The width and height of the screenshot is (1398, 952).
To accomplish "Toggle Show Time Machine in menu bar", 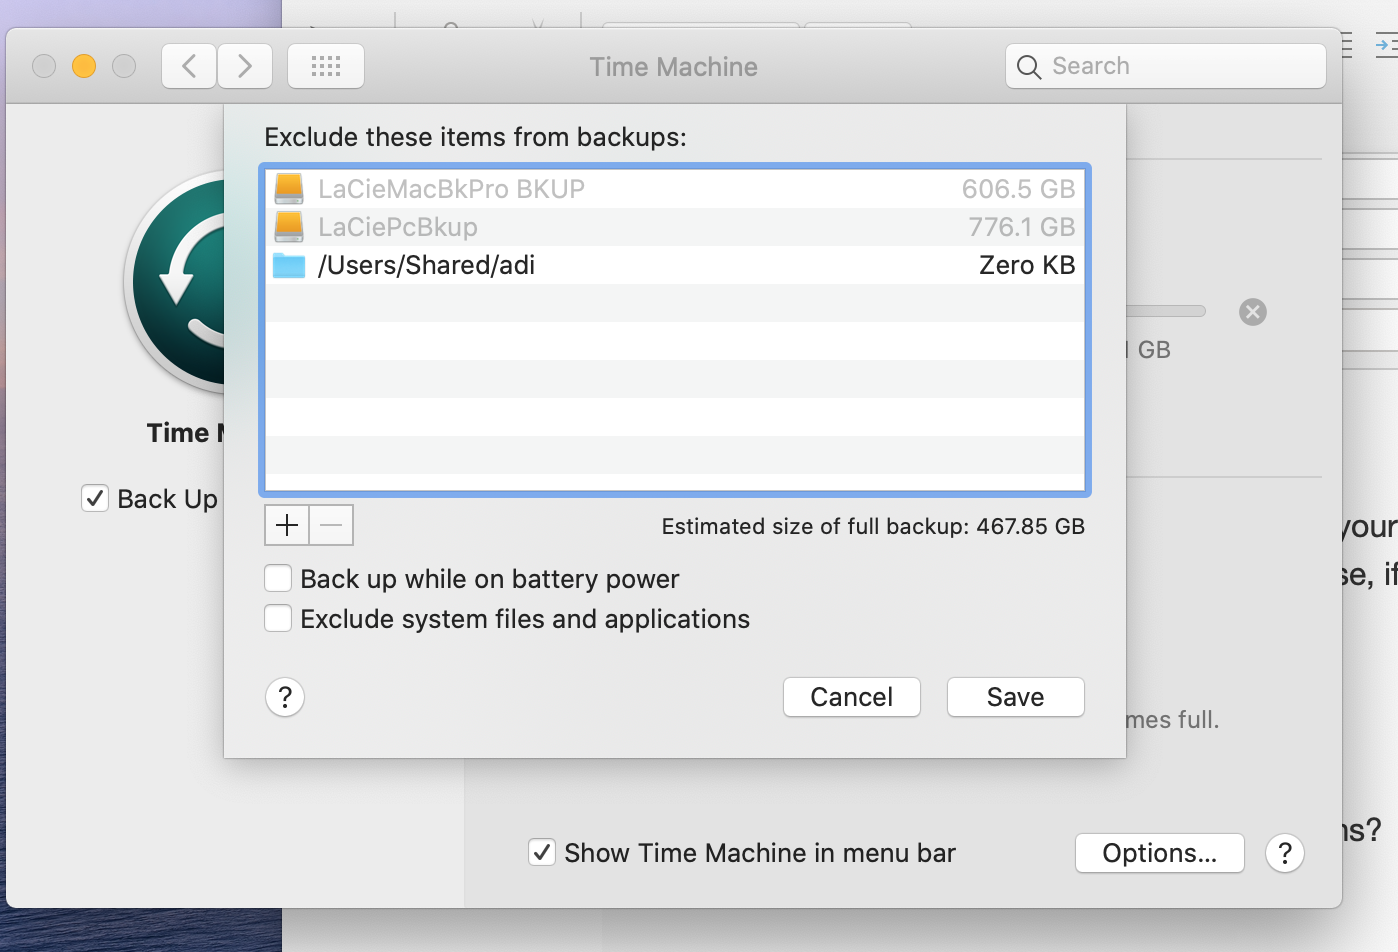I will point(542,853).
